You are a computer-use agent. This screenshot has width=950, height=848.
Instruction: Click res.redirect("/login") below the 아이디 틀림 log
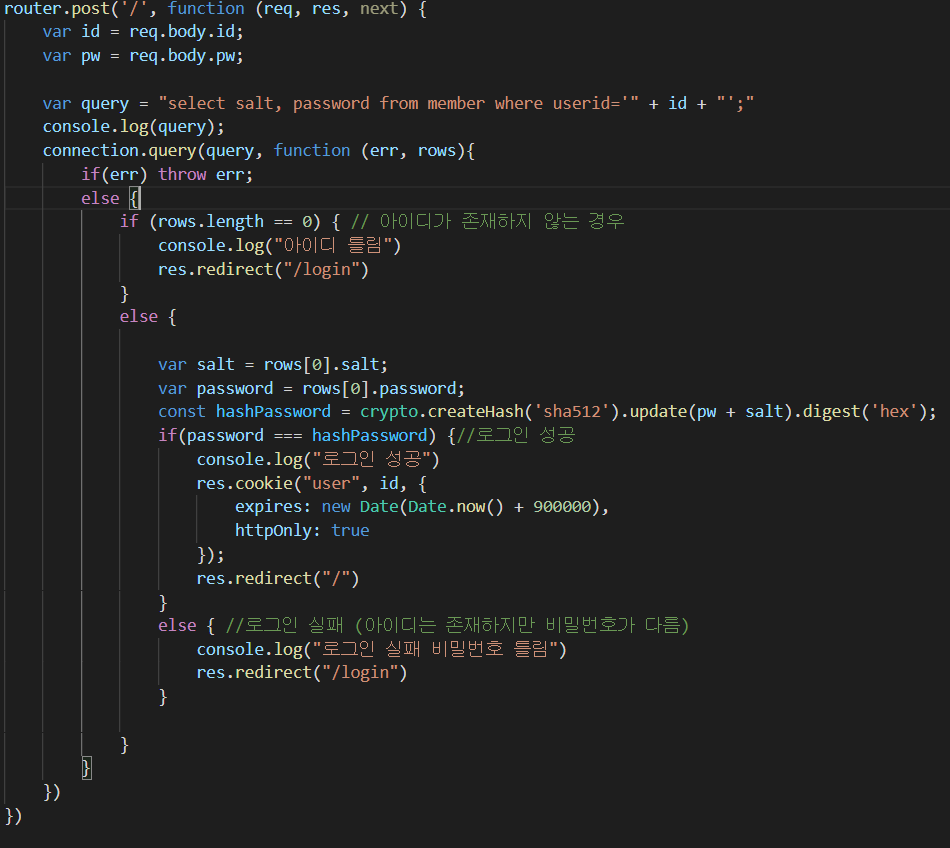pos(264,270)
